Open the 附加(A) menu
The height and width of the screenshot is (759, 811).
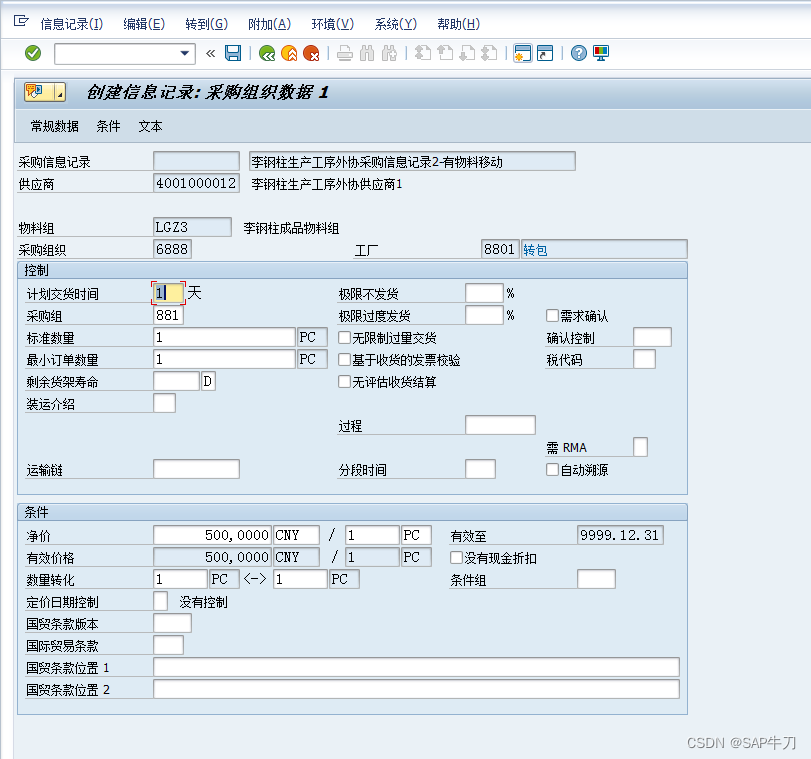269,24
